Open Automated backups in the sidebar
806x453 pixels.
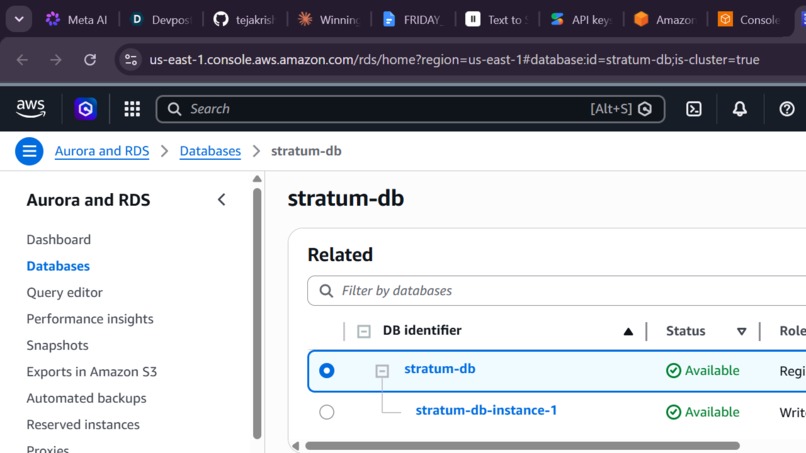pyautogui.click(x=86, y=398)
